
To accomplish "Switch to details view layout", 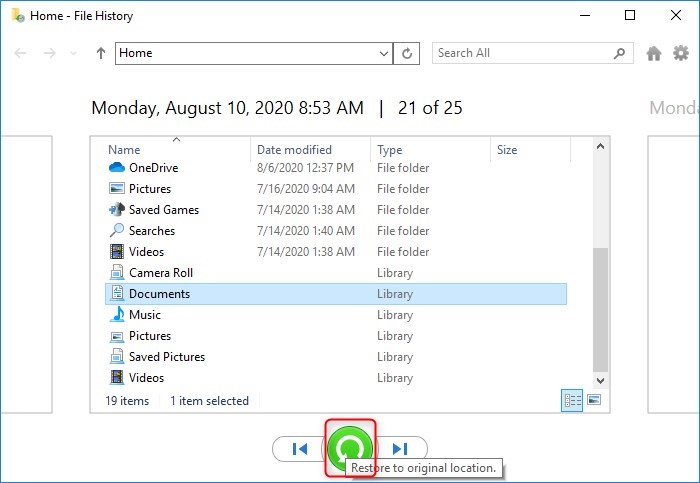I will pos(573,400).
